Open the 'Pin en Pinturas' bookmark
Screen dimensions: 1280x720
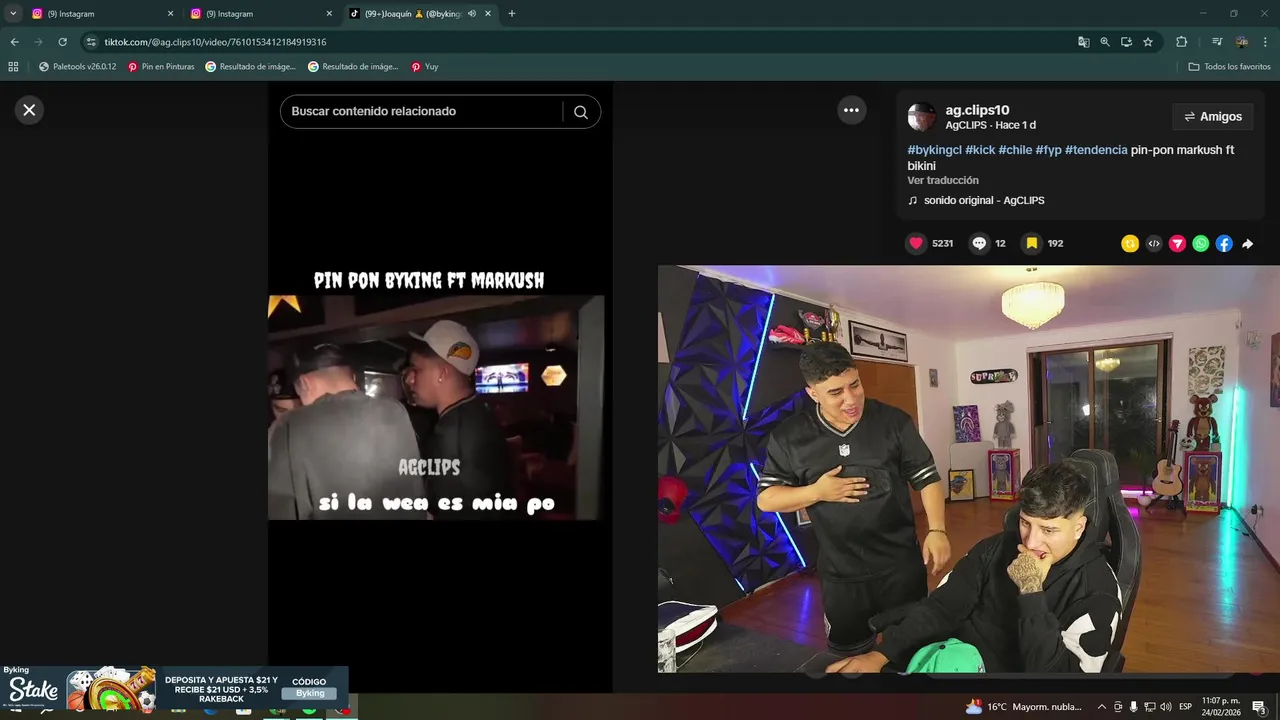click(161, 67)
